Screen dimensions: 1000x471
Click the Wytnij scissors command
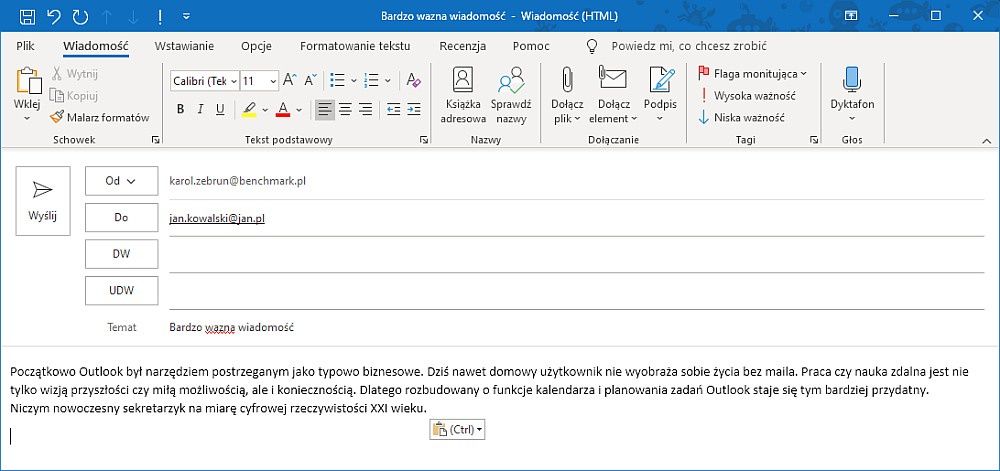pyautogui.click(x=74, y=74)
